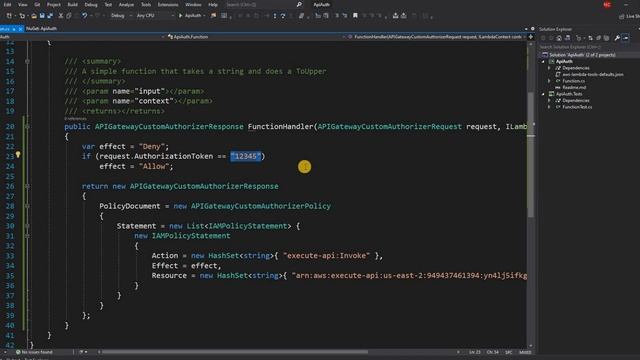Collapse the code block at line 20
The image size is (640, 360).
(27, 127)
